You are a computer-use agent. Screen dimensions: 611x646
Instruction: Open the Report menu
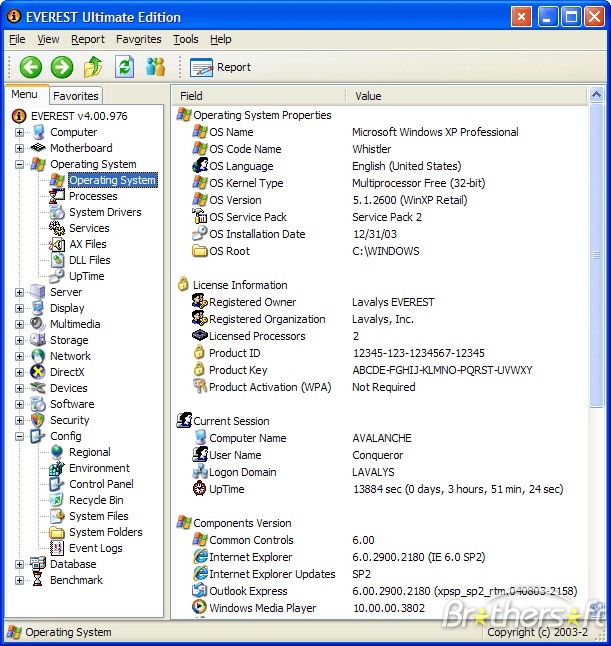pyautogui.click(x=88, y=39)
